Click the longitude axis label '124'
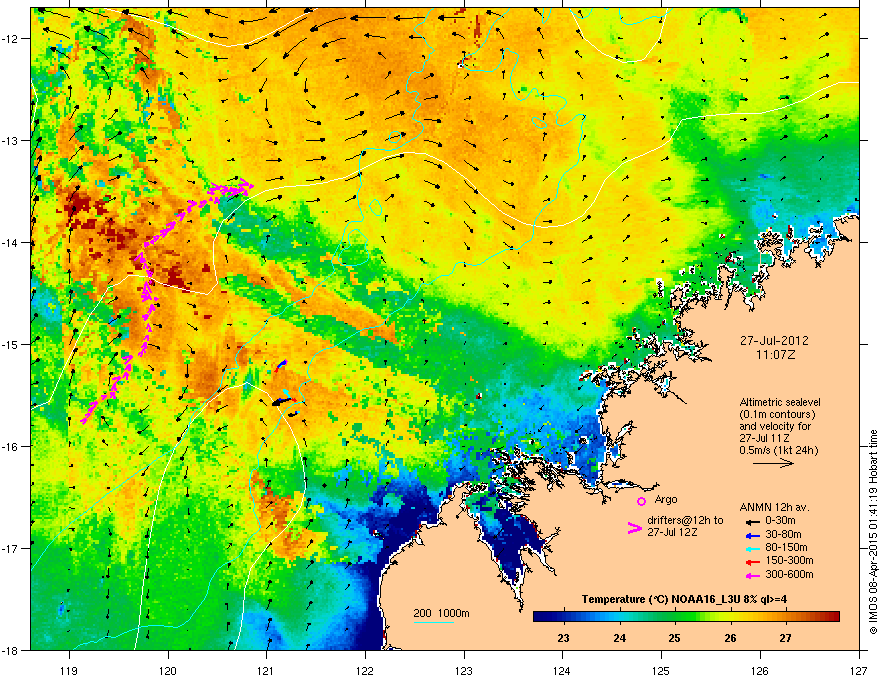880x680 pixels. 562,670
